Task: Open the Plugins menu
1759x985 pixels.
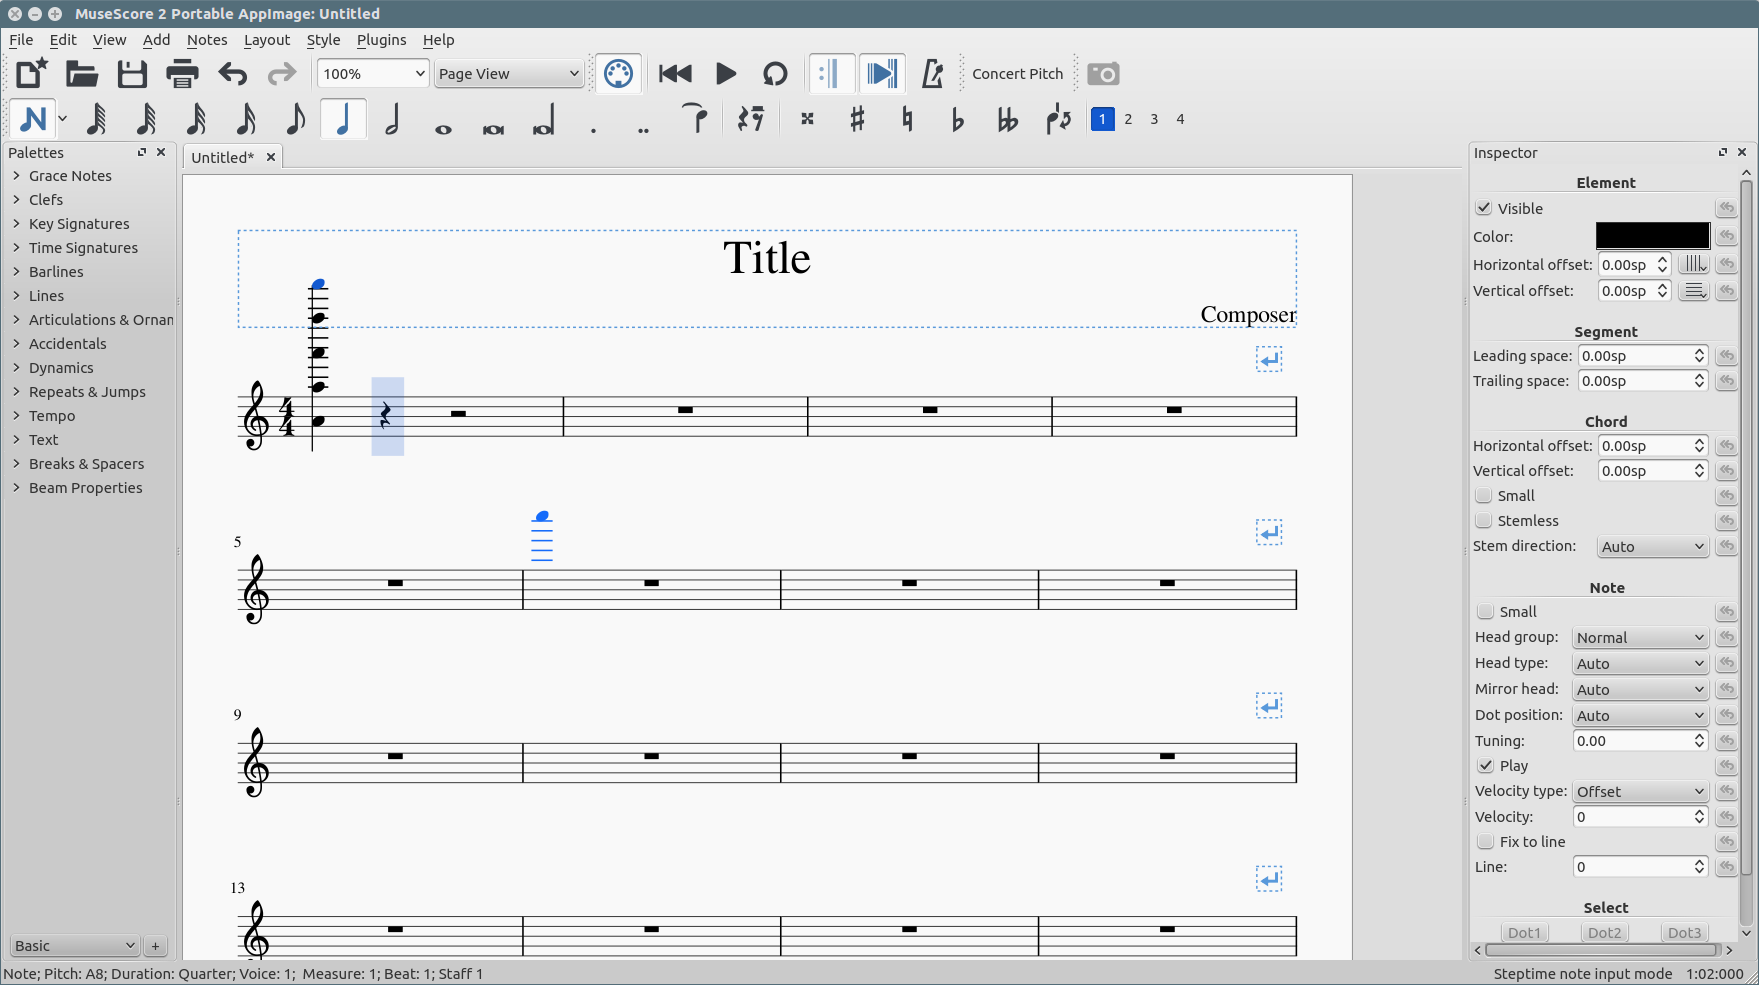Action: [x=381, y=40]
